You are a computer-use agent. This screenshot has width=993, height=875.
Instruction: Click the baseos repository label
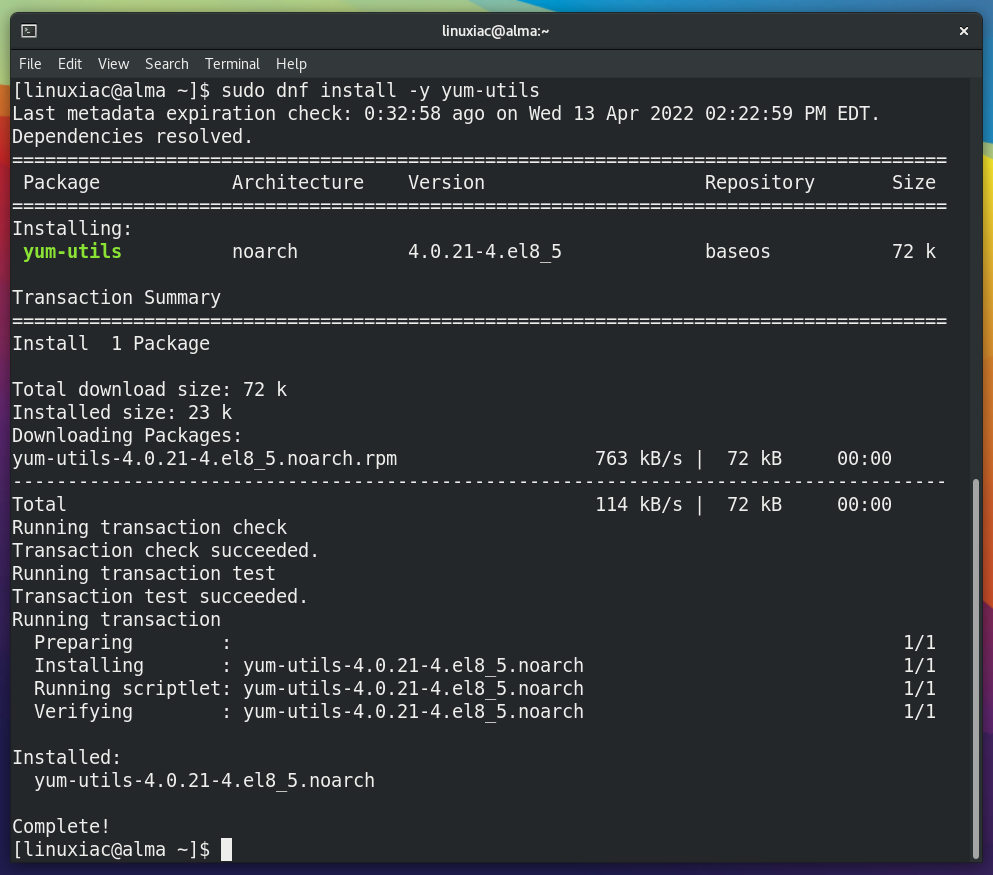coord(737,251)
